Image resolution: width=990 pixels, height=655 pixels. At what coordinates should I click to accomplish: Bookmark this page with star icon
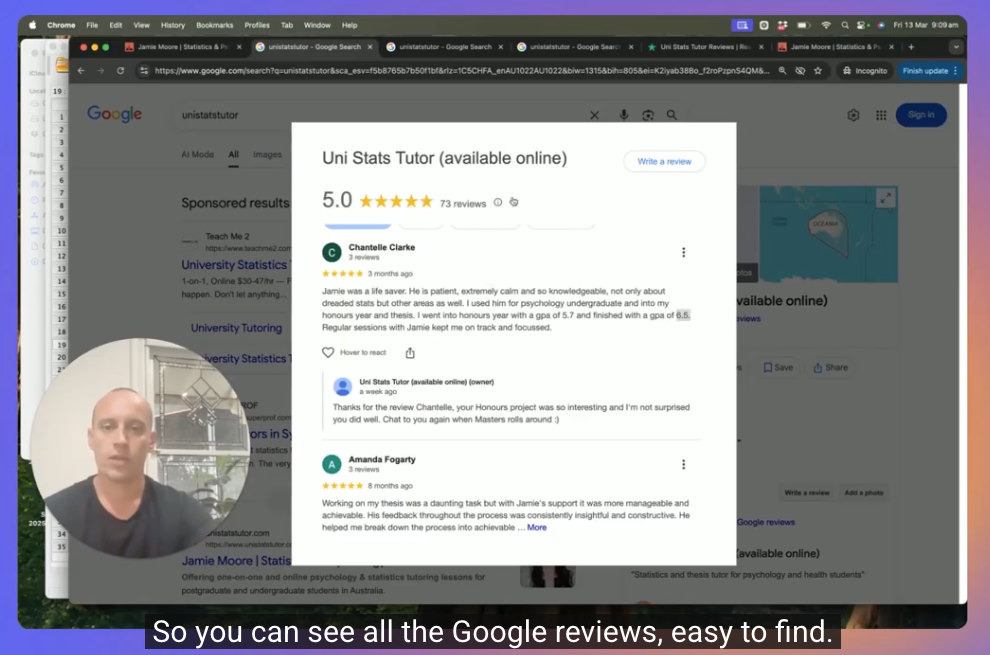(x=818, y=71)
